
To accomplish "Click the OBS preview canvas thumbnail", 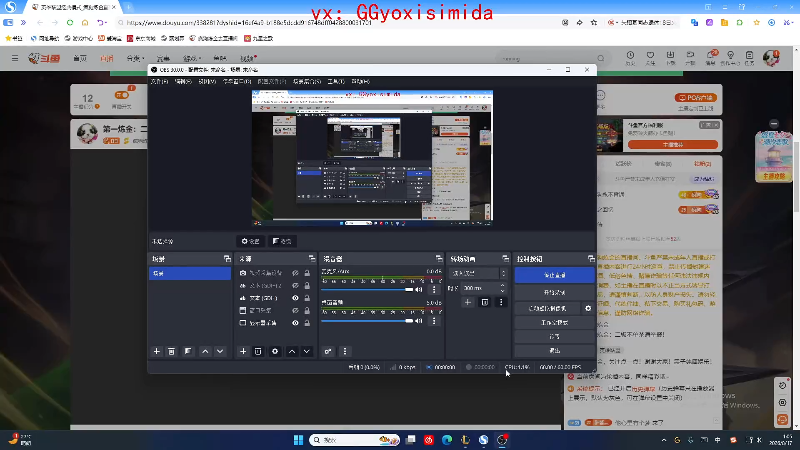I will (x=372, y=158).
